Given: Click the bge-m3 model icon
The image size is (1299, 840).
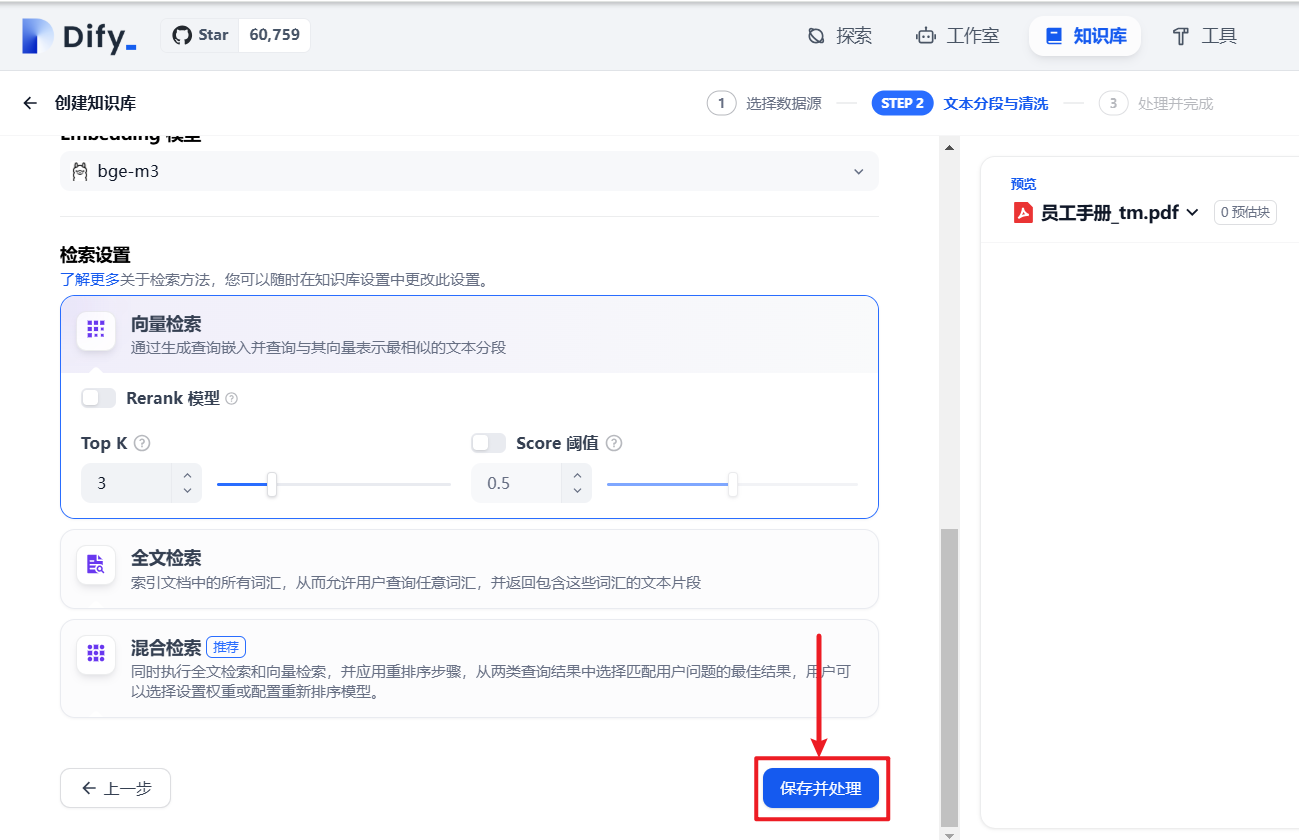Looking at the screenshot, I should (x=80, y=171).
